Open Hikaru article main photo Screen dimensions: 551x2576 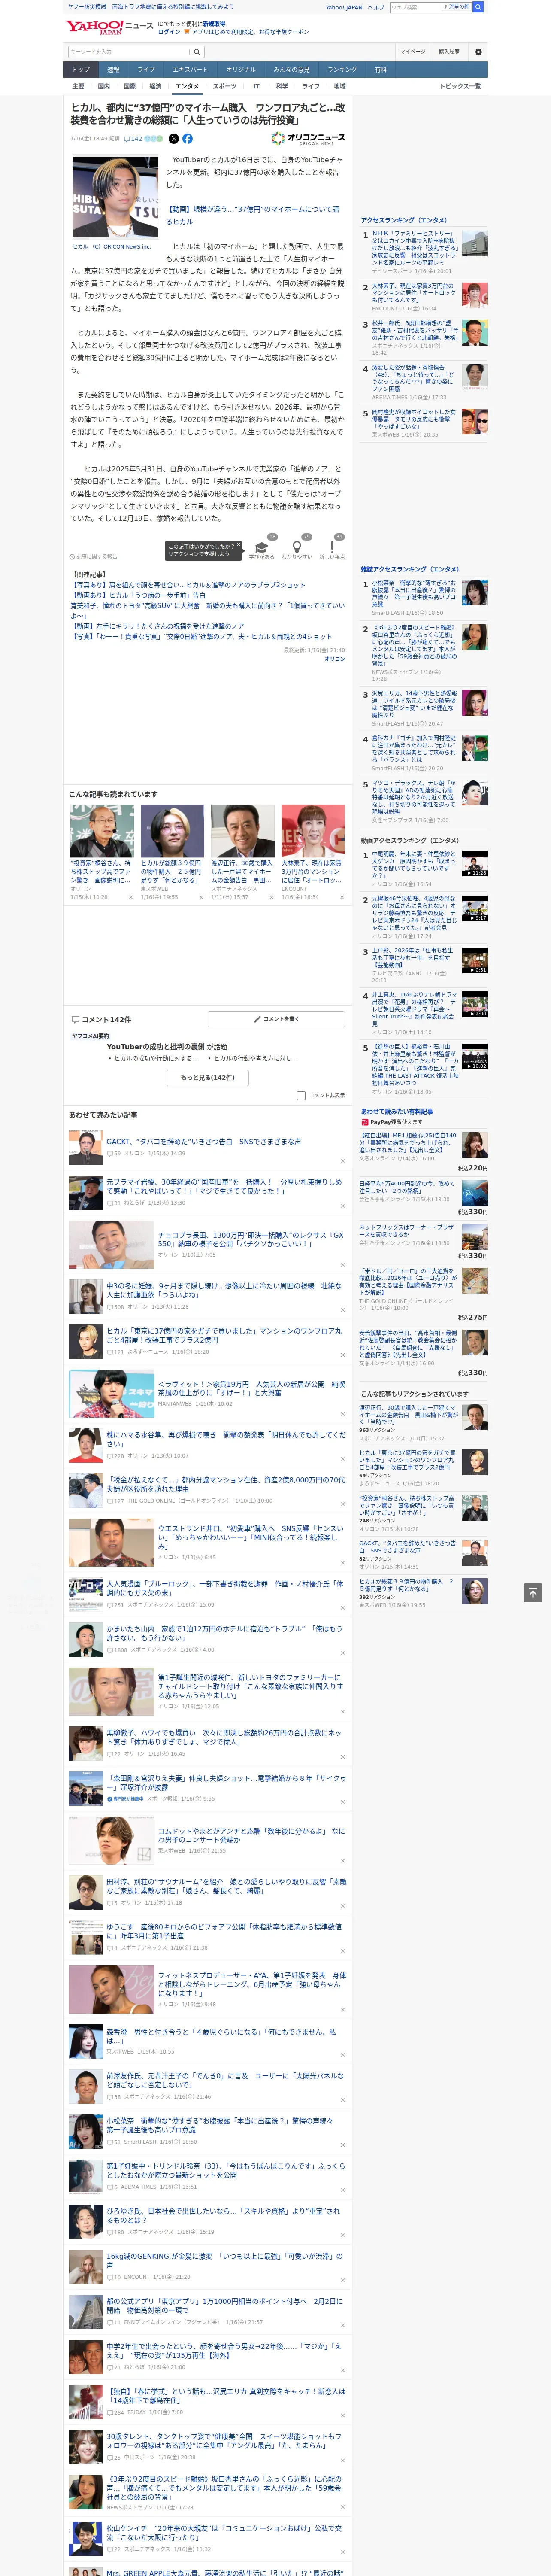(x=115, y=197)
